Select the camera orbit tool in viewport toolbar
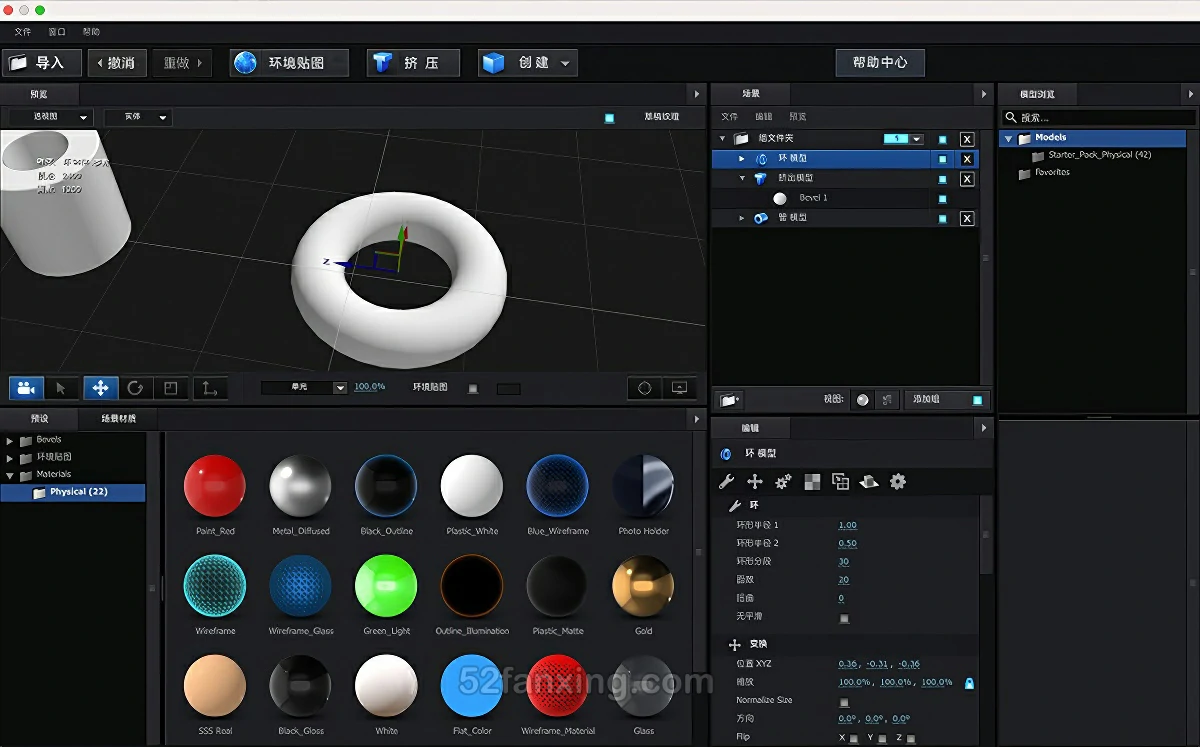Viewport: 1200px width, 747px height. (28, 388)
